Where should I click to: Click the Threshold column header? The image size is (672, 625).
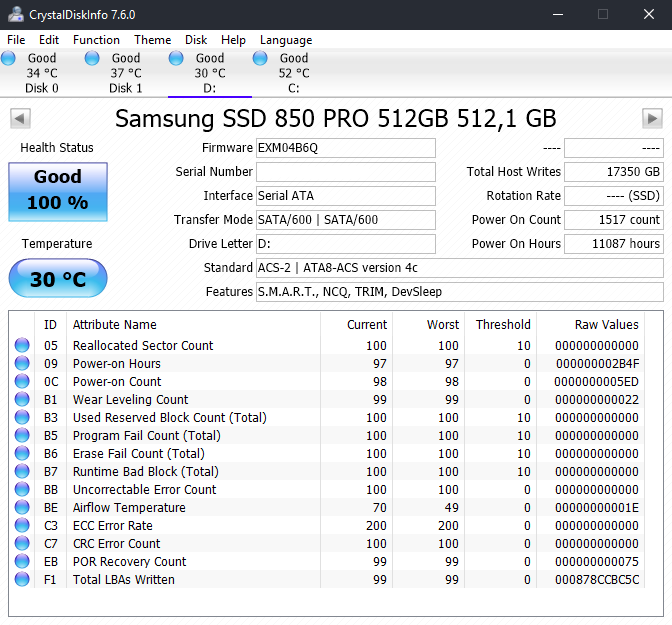click(x=503, y=325)
